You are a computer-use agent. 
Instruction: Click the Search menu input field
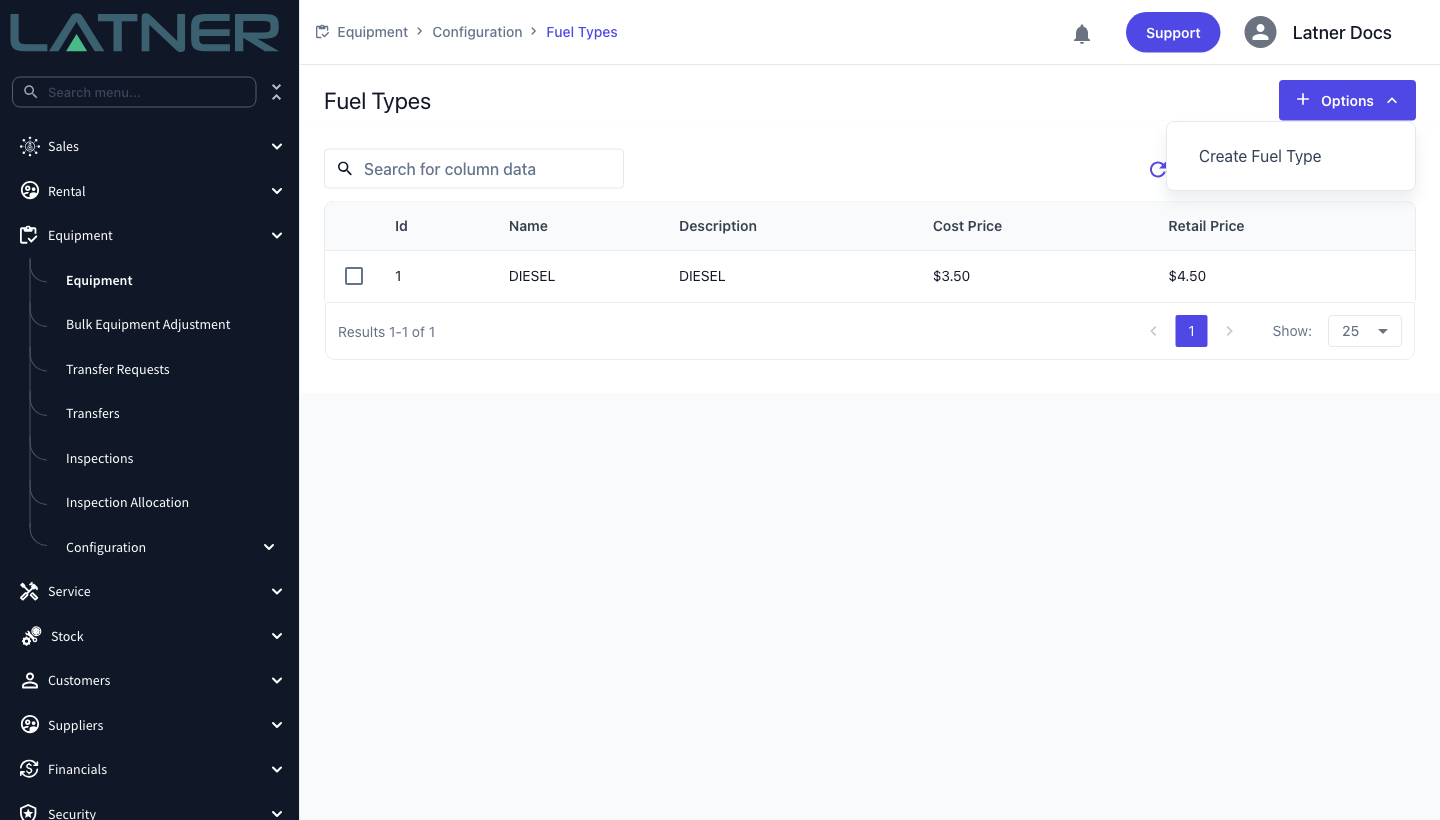tap(134, 92)
